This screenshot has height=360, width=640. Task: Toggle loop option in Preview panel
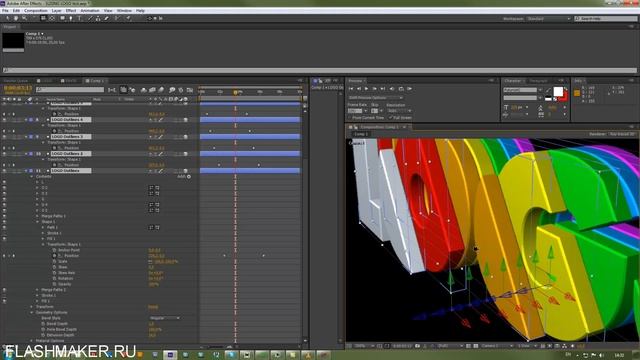[401, 89]
